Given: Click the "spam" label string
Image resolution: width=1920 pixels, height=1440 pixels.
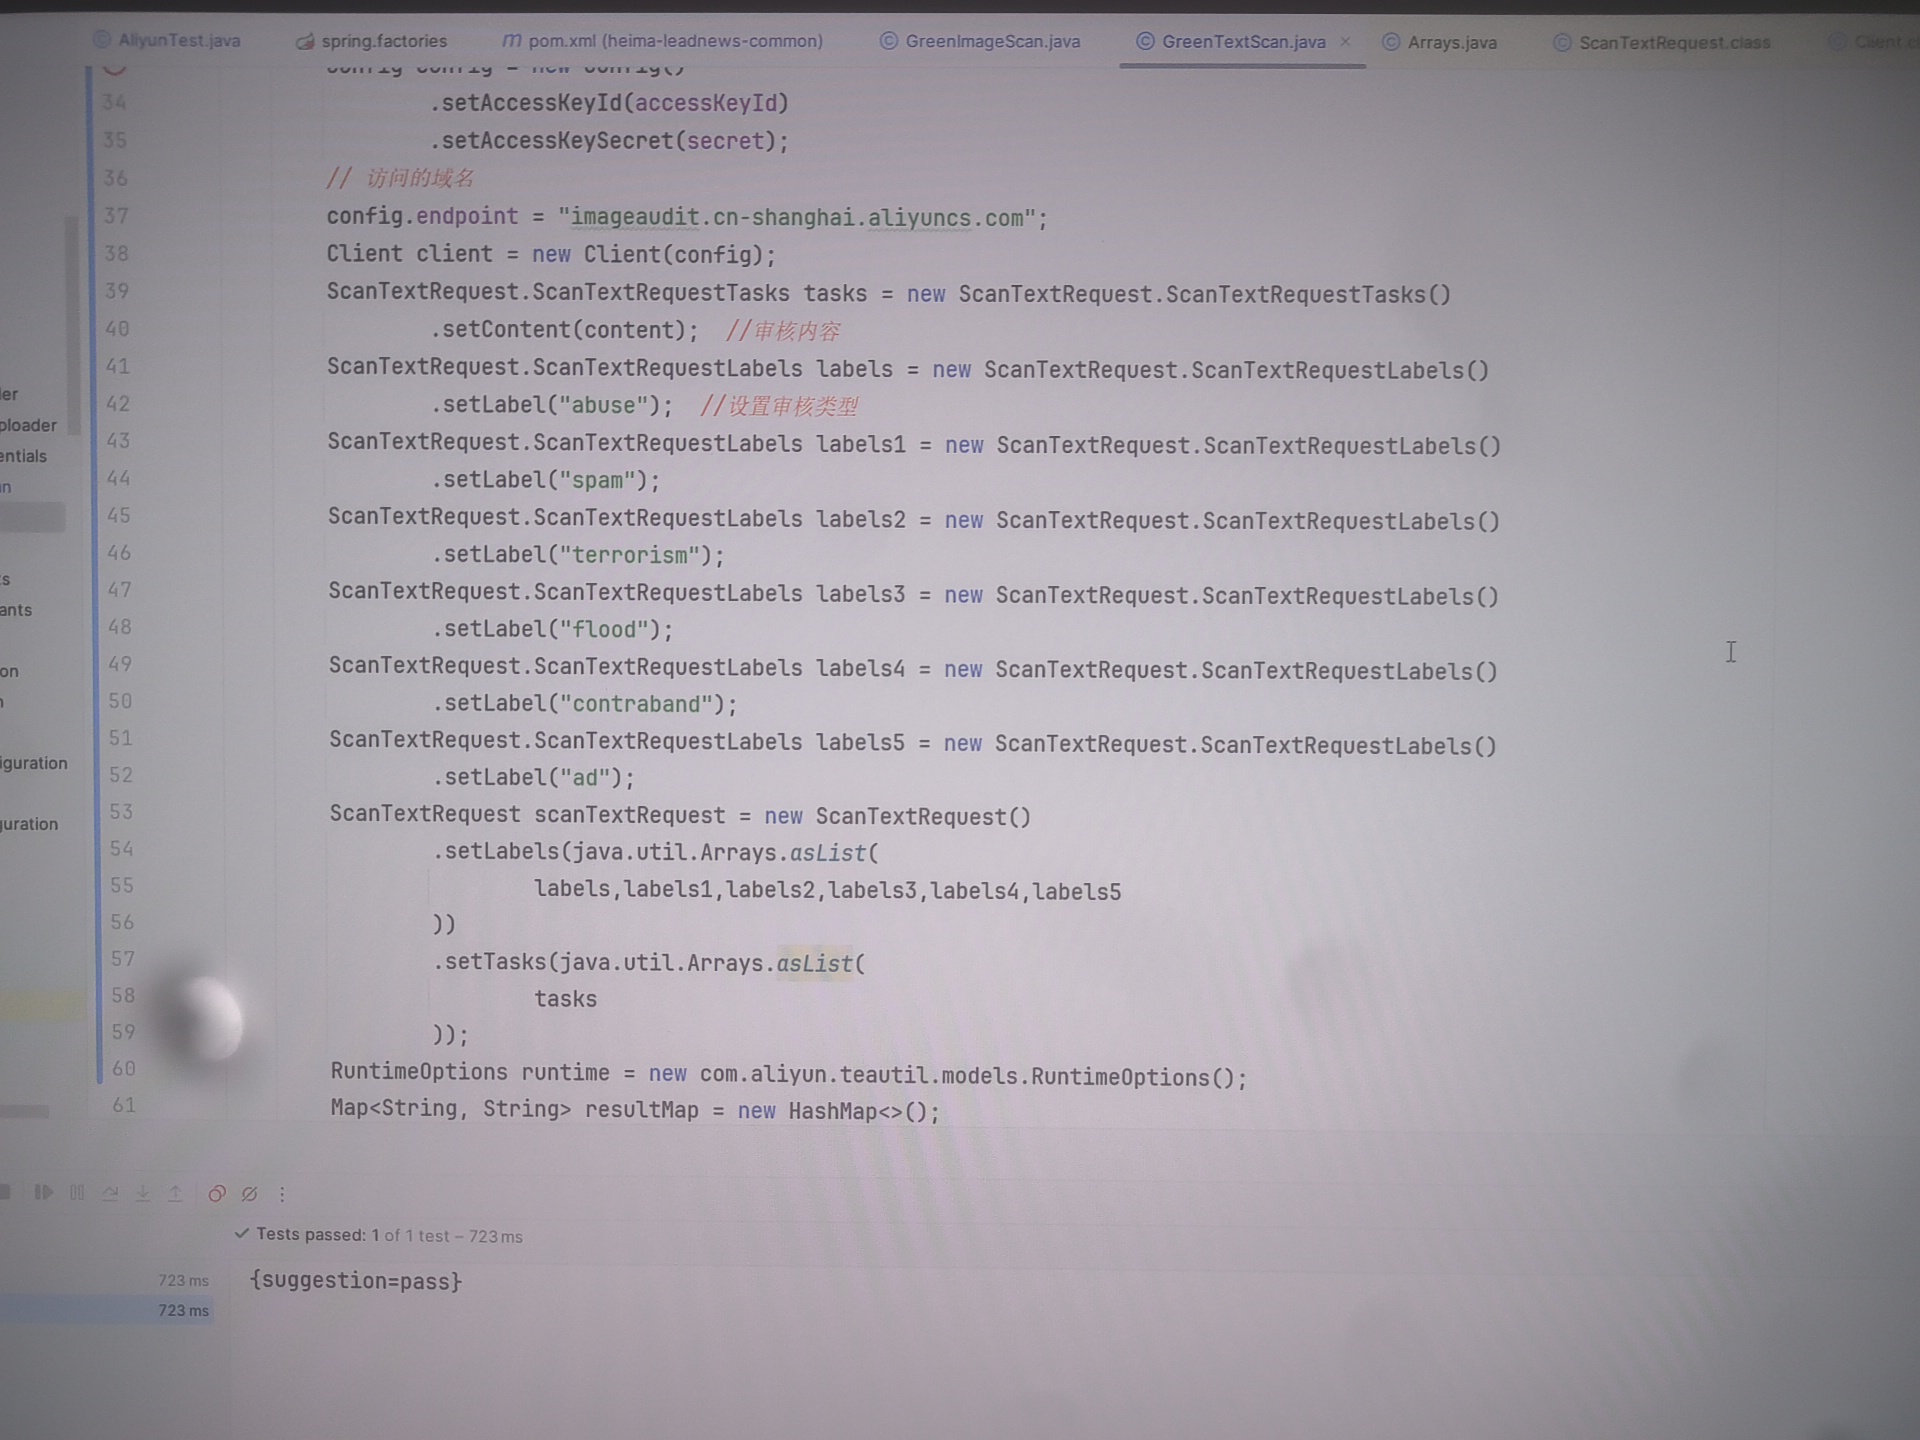Looking at the screenshot, I should pos(598,480).
